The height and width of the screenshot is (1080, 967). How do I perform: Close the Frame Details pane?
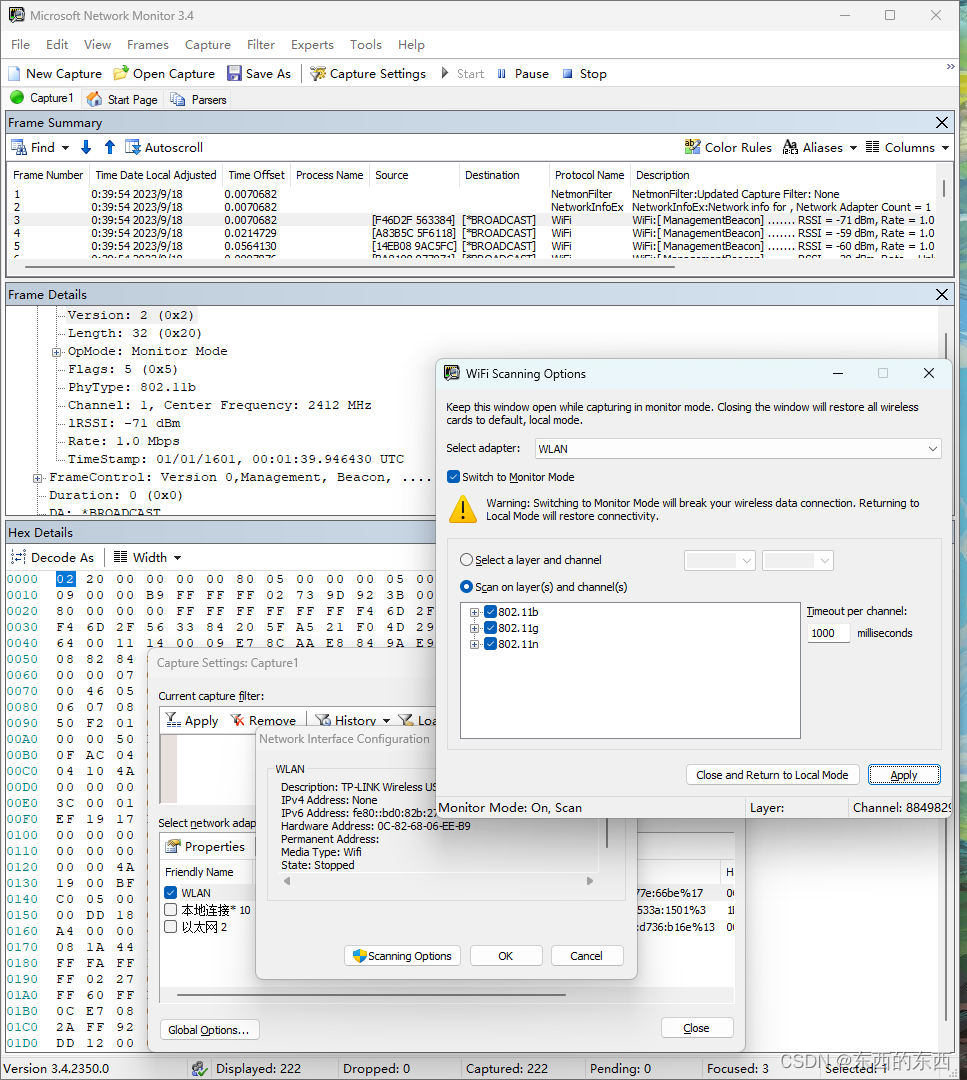(x=942, y=295)
